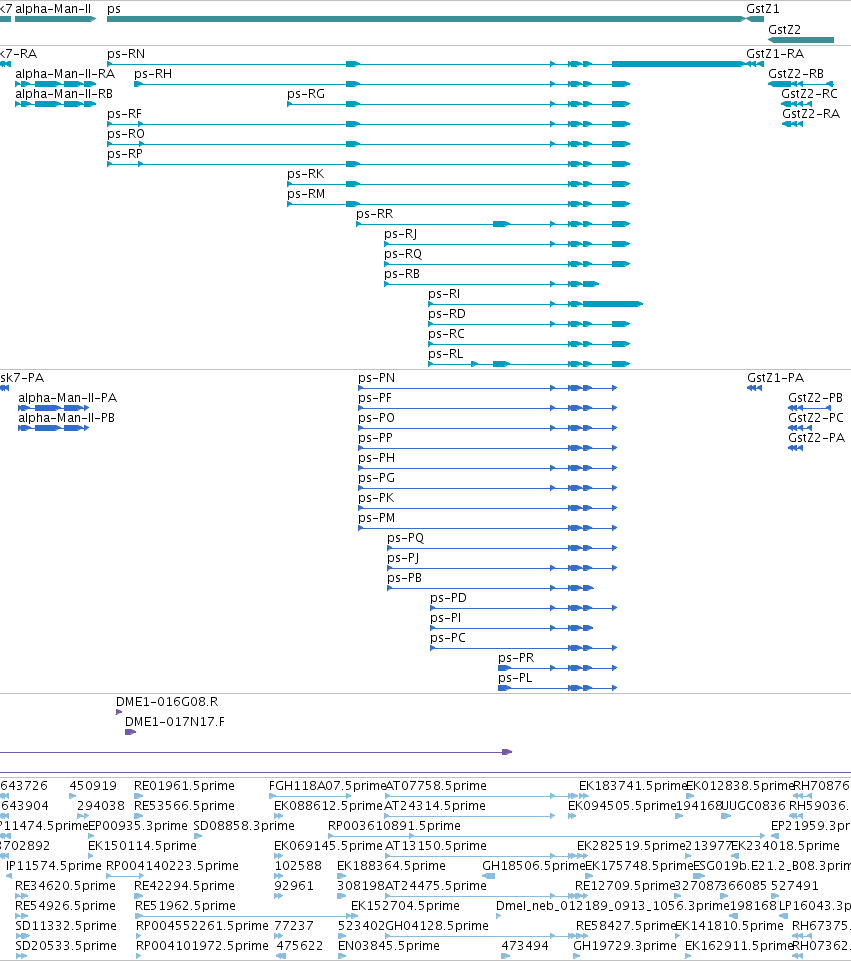This screenshot has width=851, height=961.
Task: Select GstZ1-PA protein
Action: (x=776, y=378)
